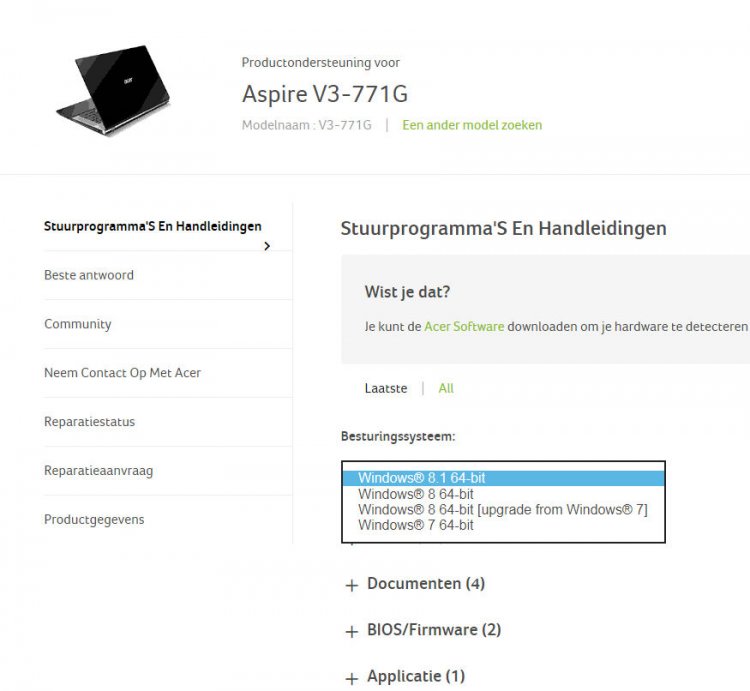This screenshot has width=750, height=691.
Task: Click the plus icon beside Documenten (4)
Action: (352, 585)
